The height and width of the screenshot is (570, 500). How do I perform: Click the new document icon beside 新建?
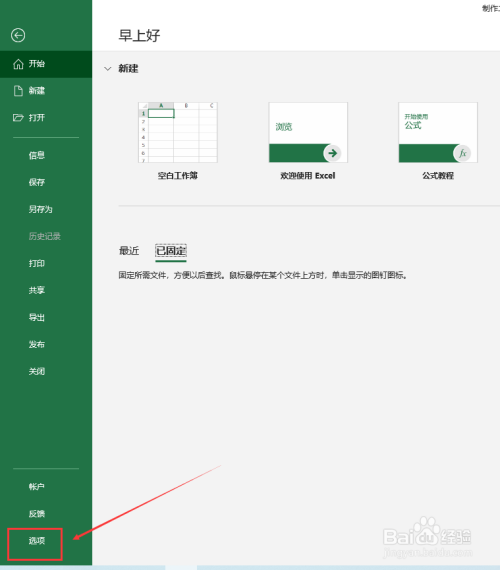pyautogui.click(x=18, y=91)
